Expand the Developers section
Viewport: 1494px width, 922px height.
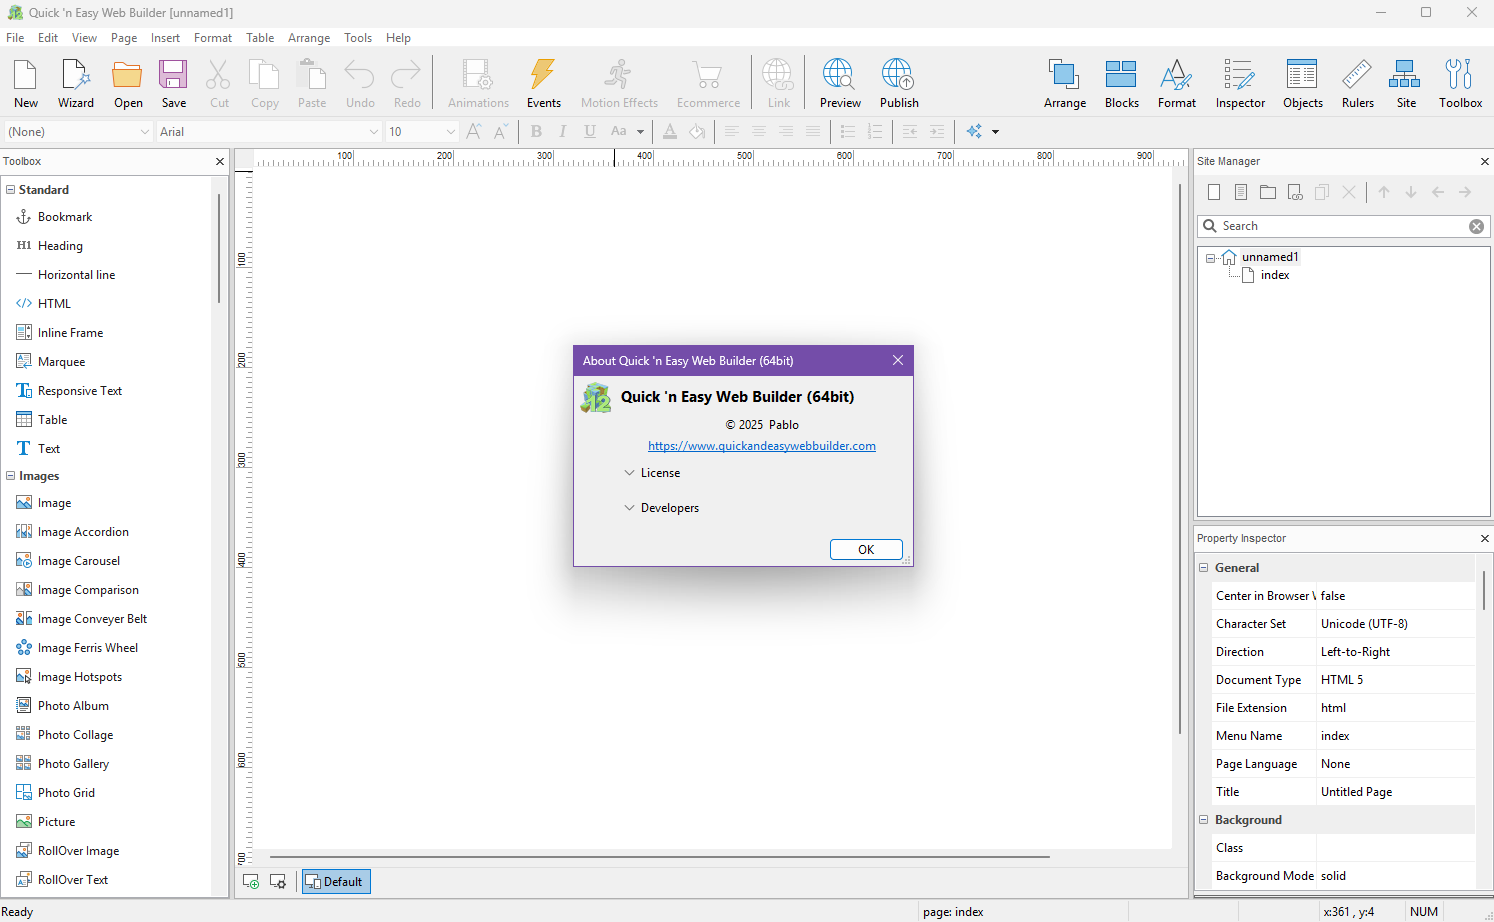[630, 508]
